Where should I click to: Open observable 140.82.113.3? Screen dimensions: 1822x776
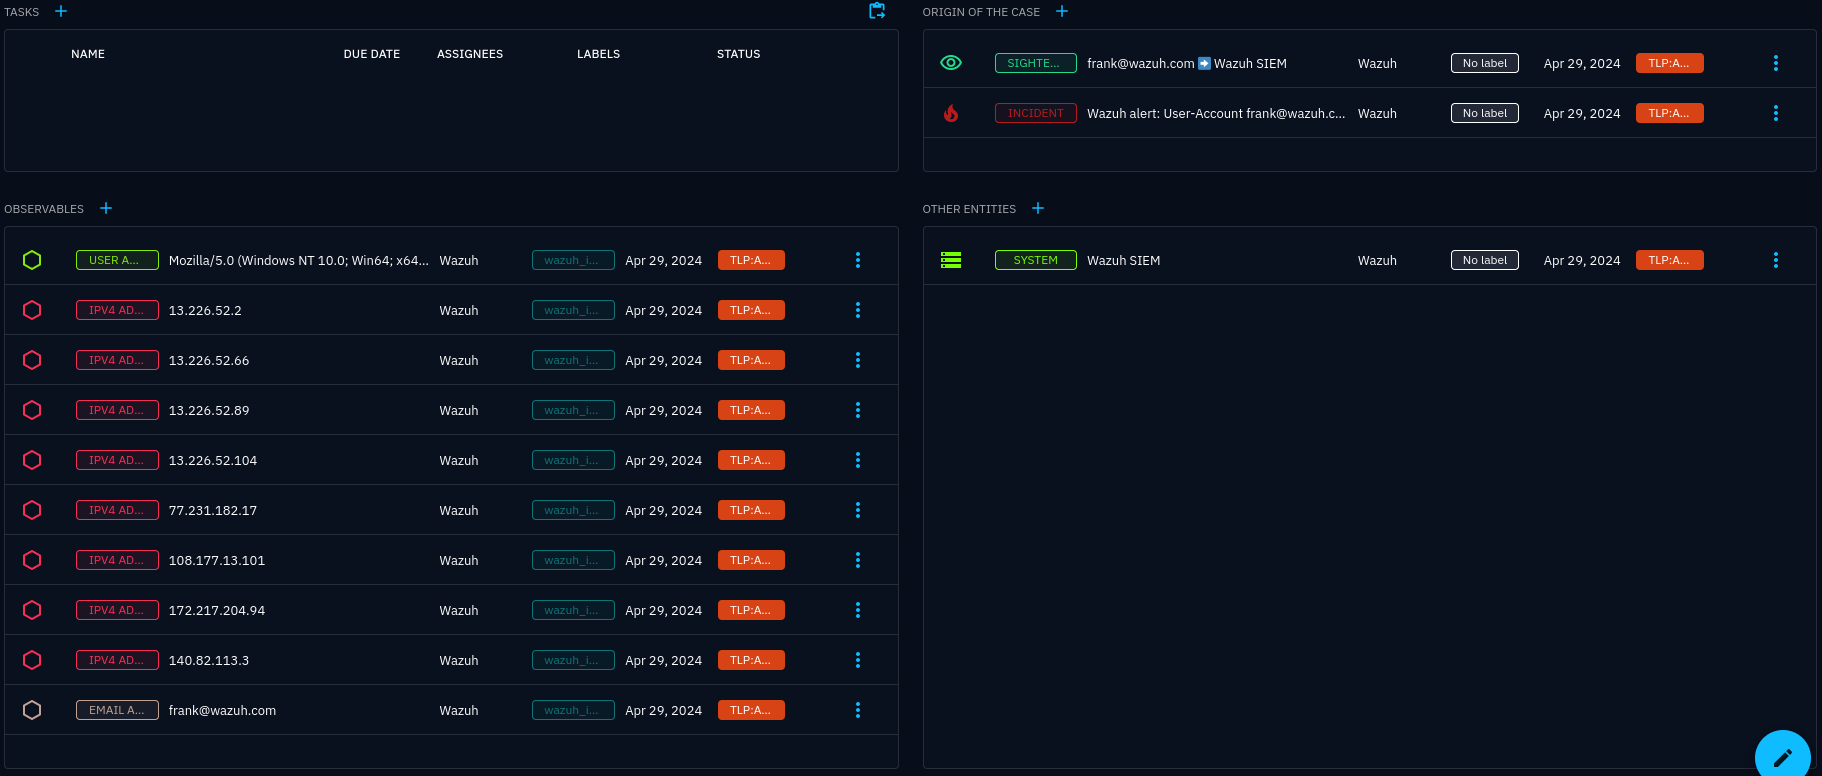coord(209,660)
